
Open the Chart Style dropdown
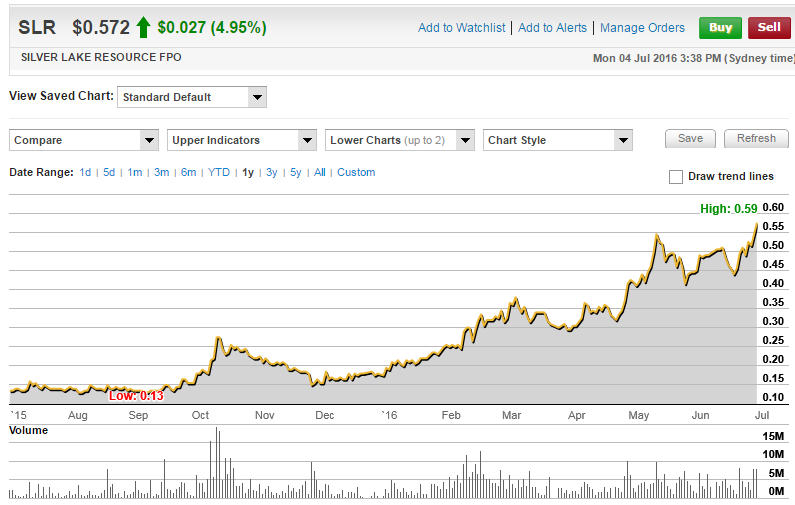click(x=558, y=140)
